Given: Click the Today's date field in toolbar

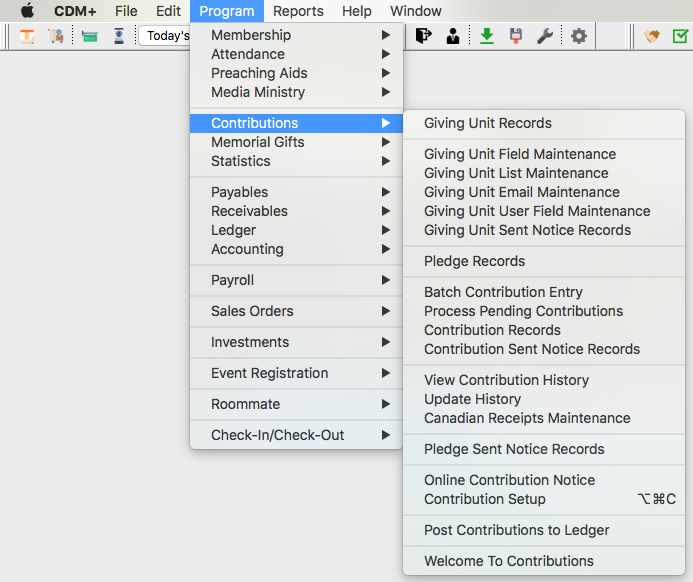Looking at the screenshot, I should click(x=165, y=36).
